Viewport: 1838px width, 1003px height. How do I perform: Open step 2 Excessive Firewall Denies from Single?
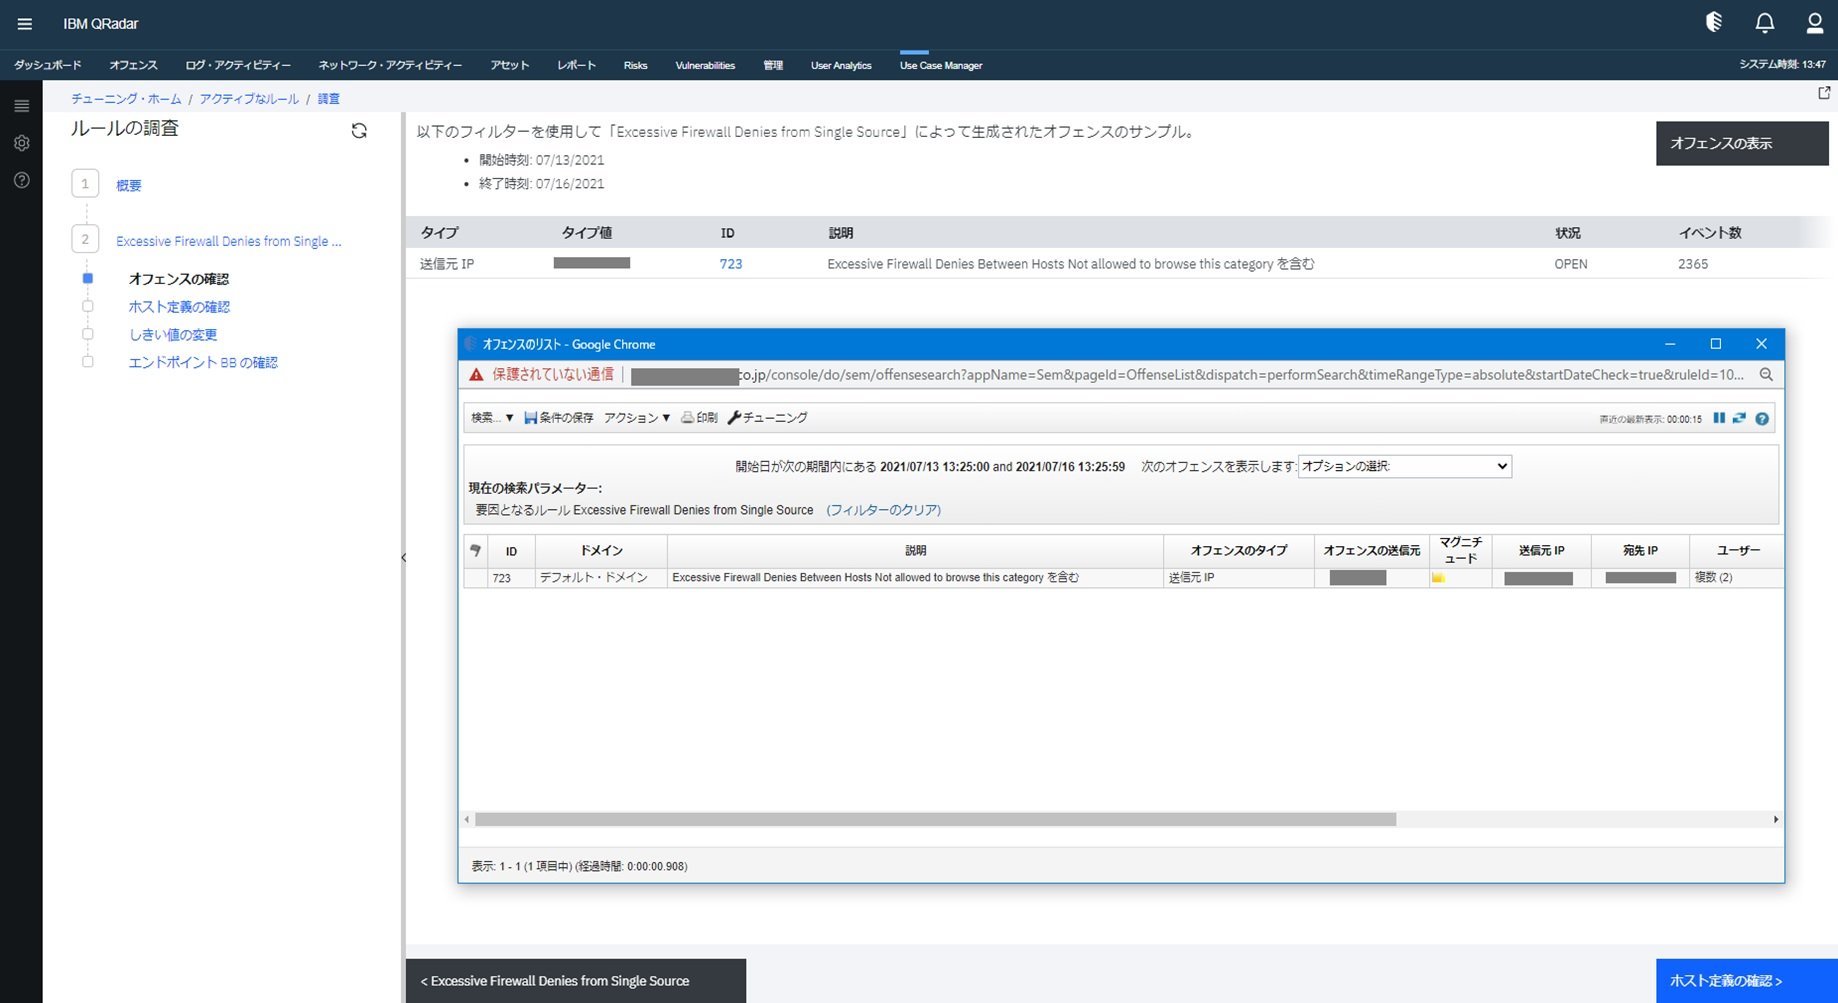click(x=228, y=241)
